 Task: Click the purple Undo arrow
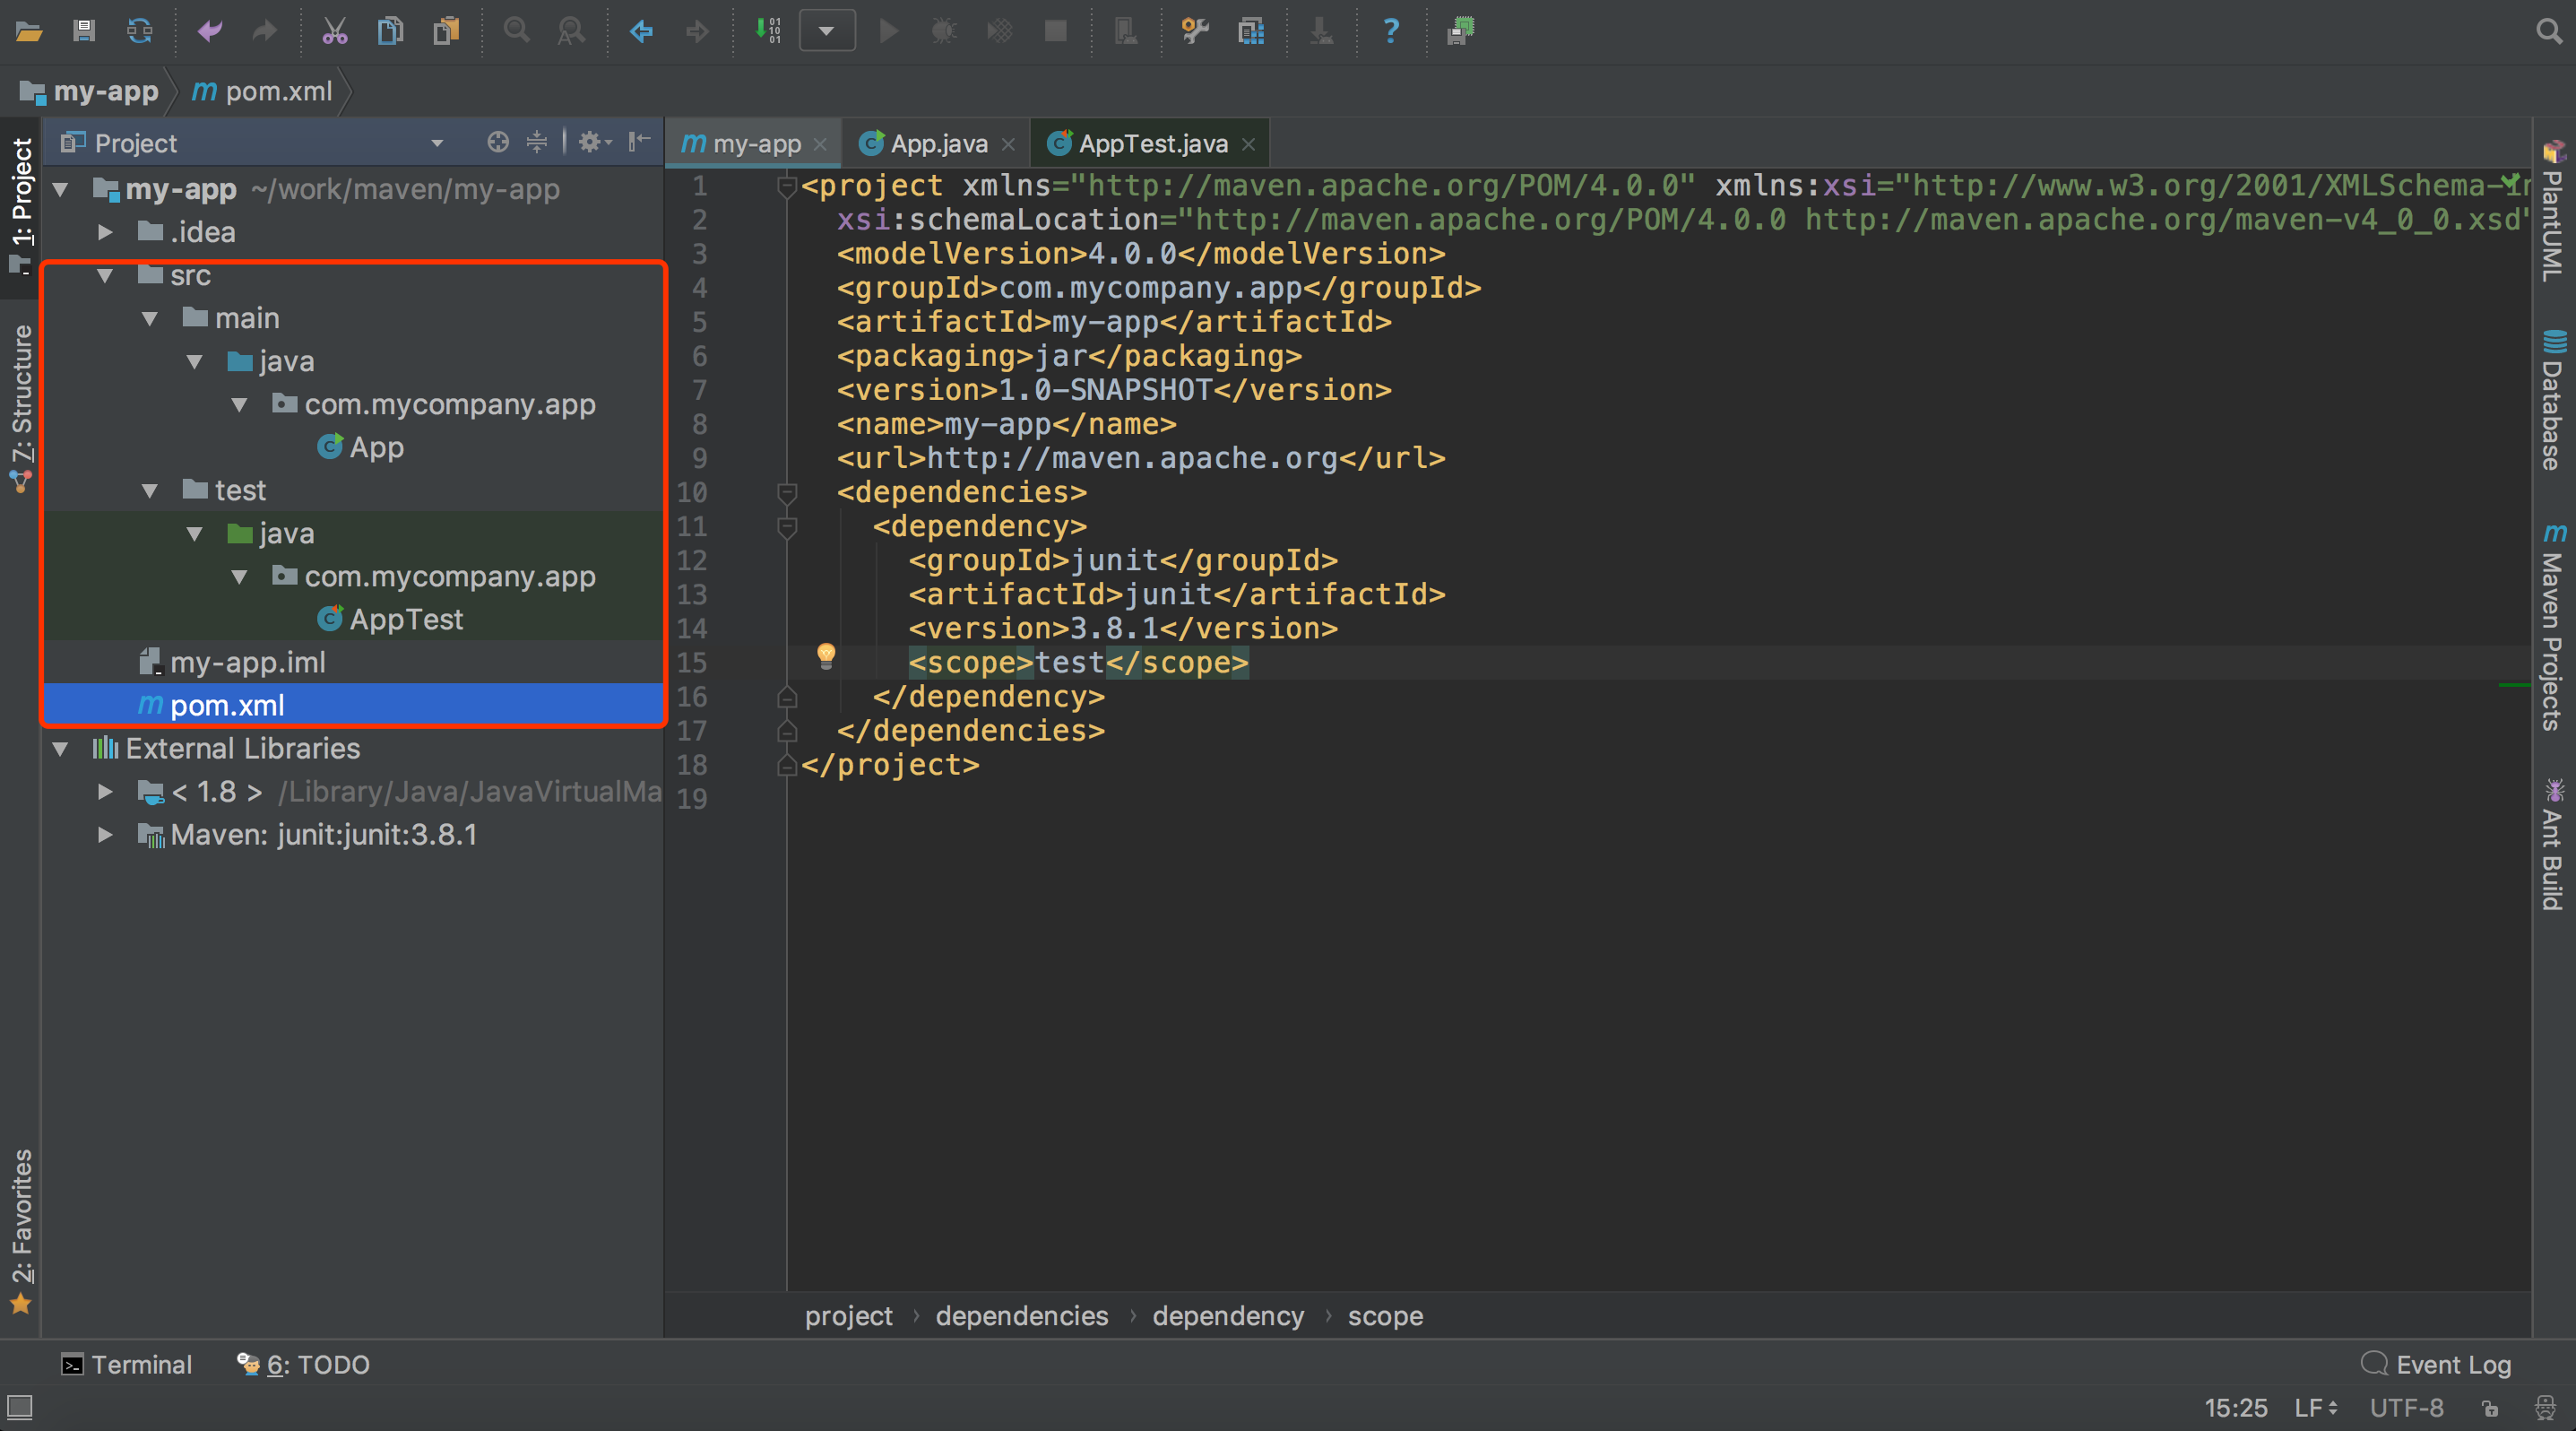(x=209, y=31)
